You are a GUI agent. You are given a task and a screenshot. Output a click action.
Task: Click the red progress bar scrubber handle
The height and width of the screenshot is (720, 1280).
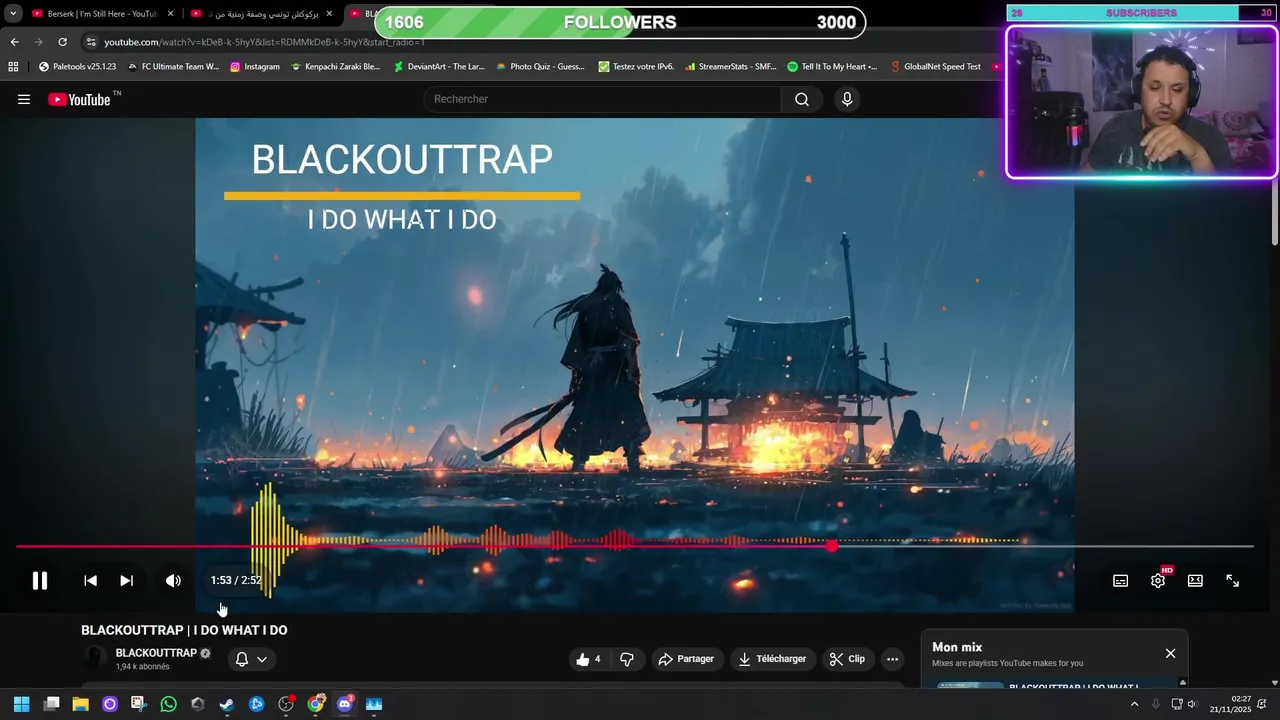point(832,546)
